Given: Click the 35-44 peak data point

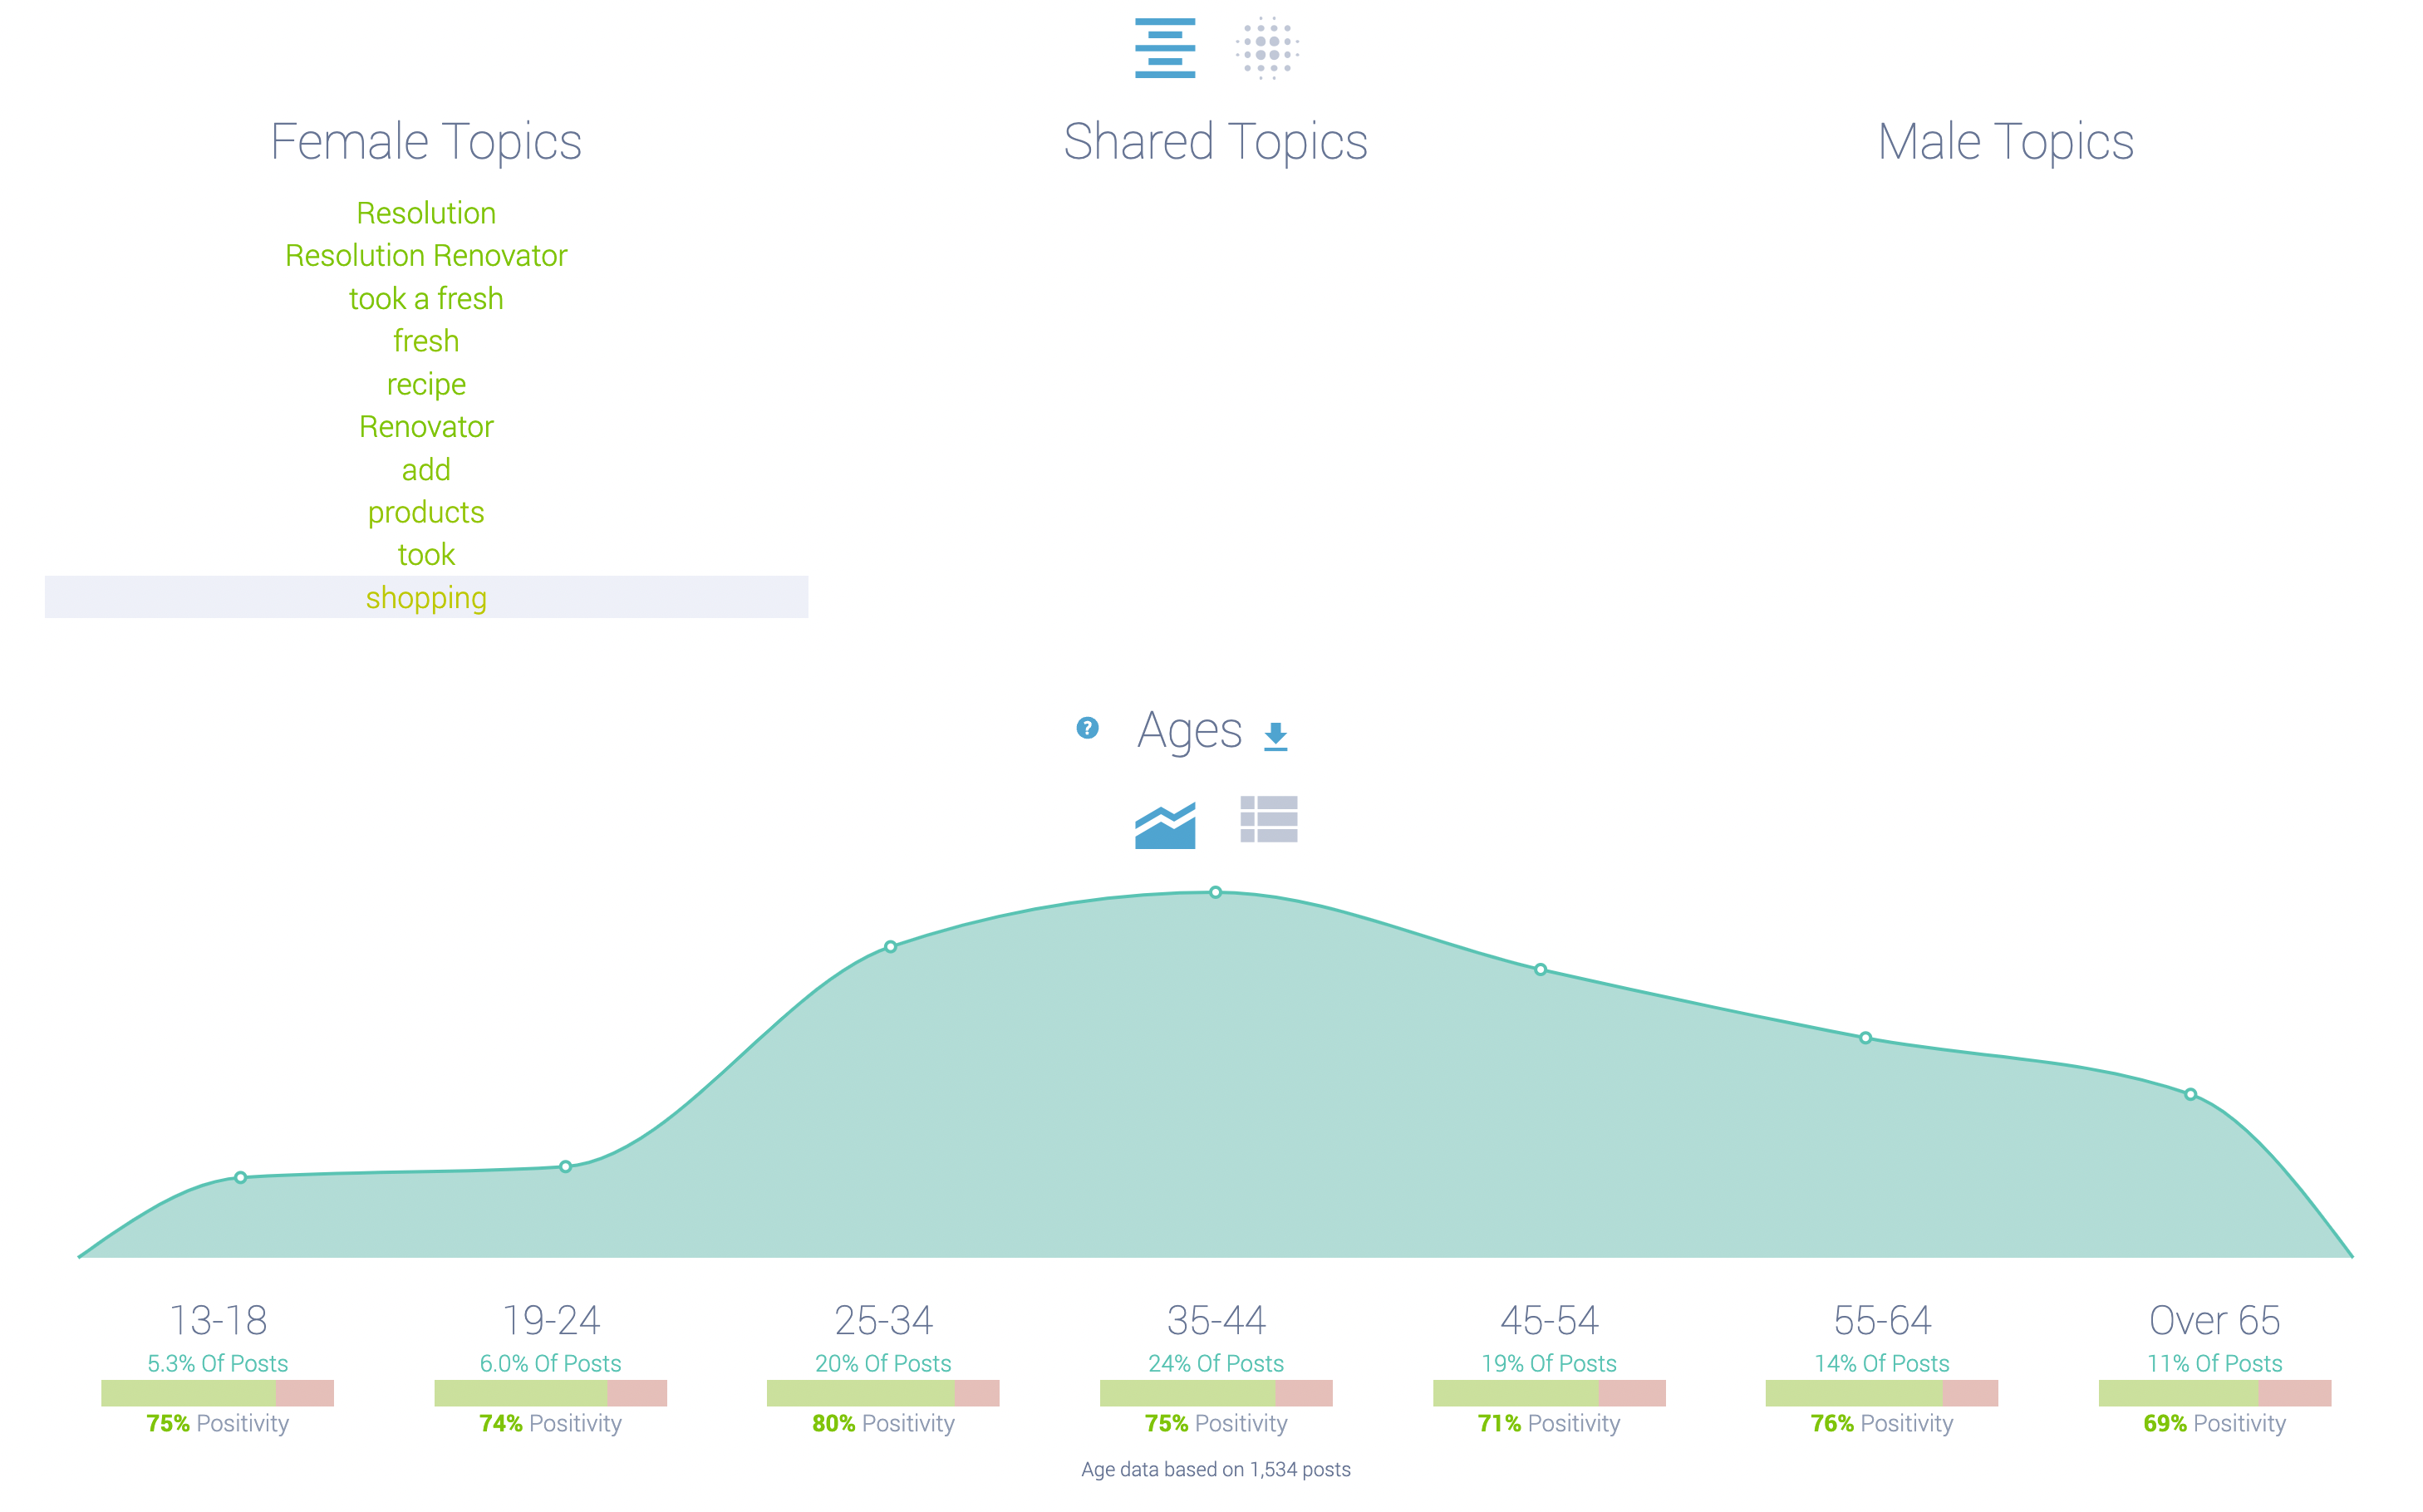Looking at the screenshot, I should (1215, 892).
